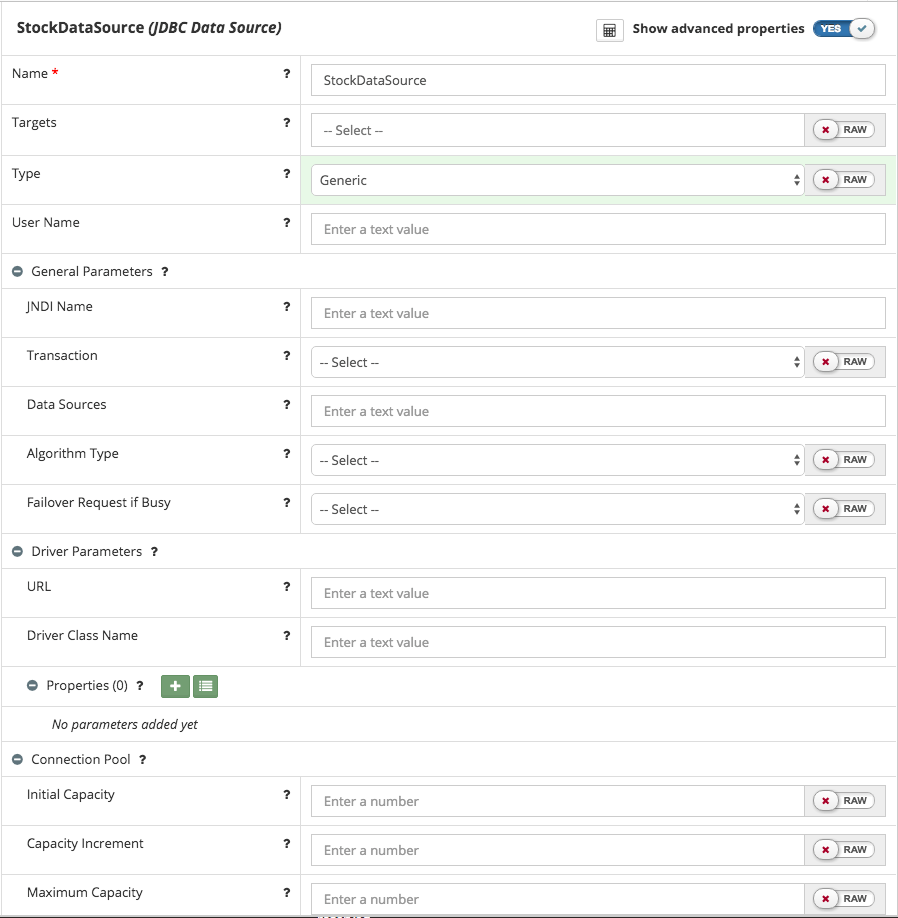Toggle off Show advanced properties
The image size is (898, 918).
point(845,29)
